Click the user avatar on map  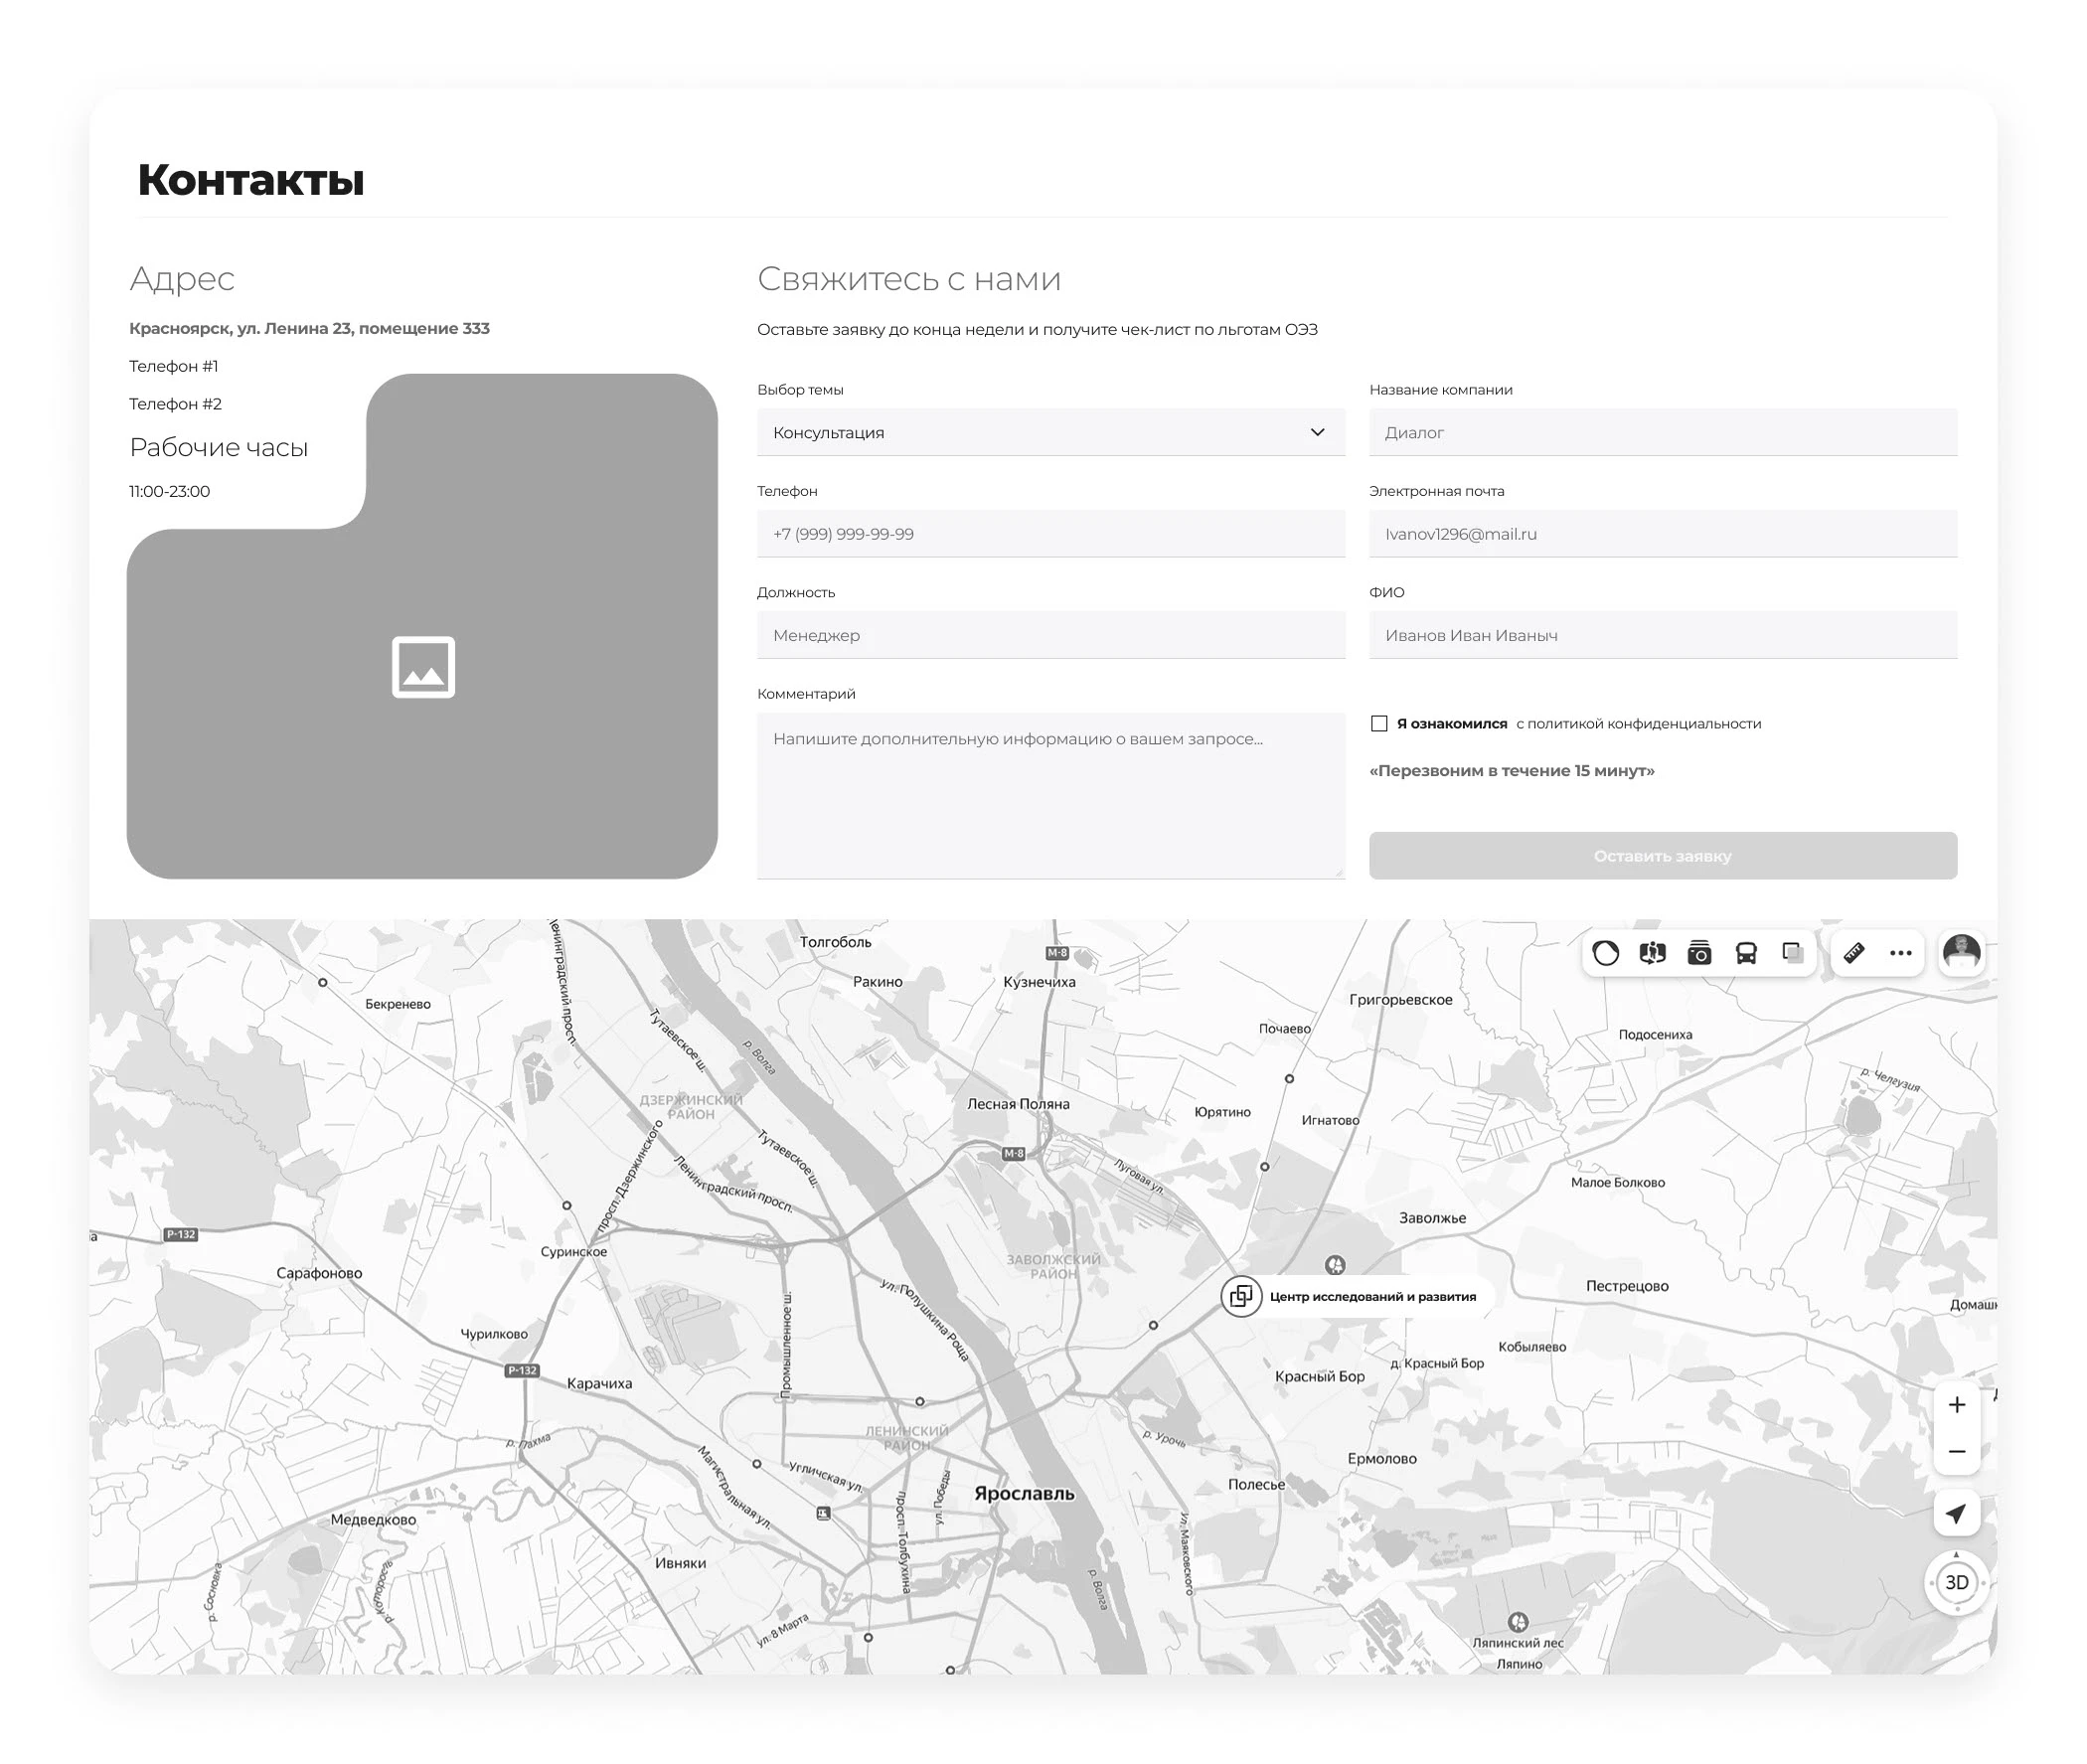point(1960,953)
